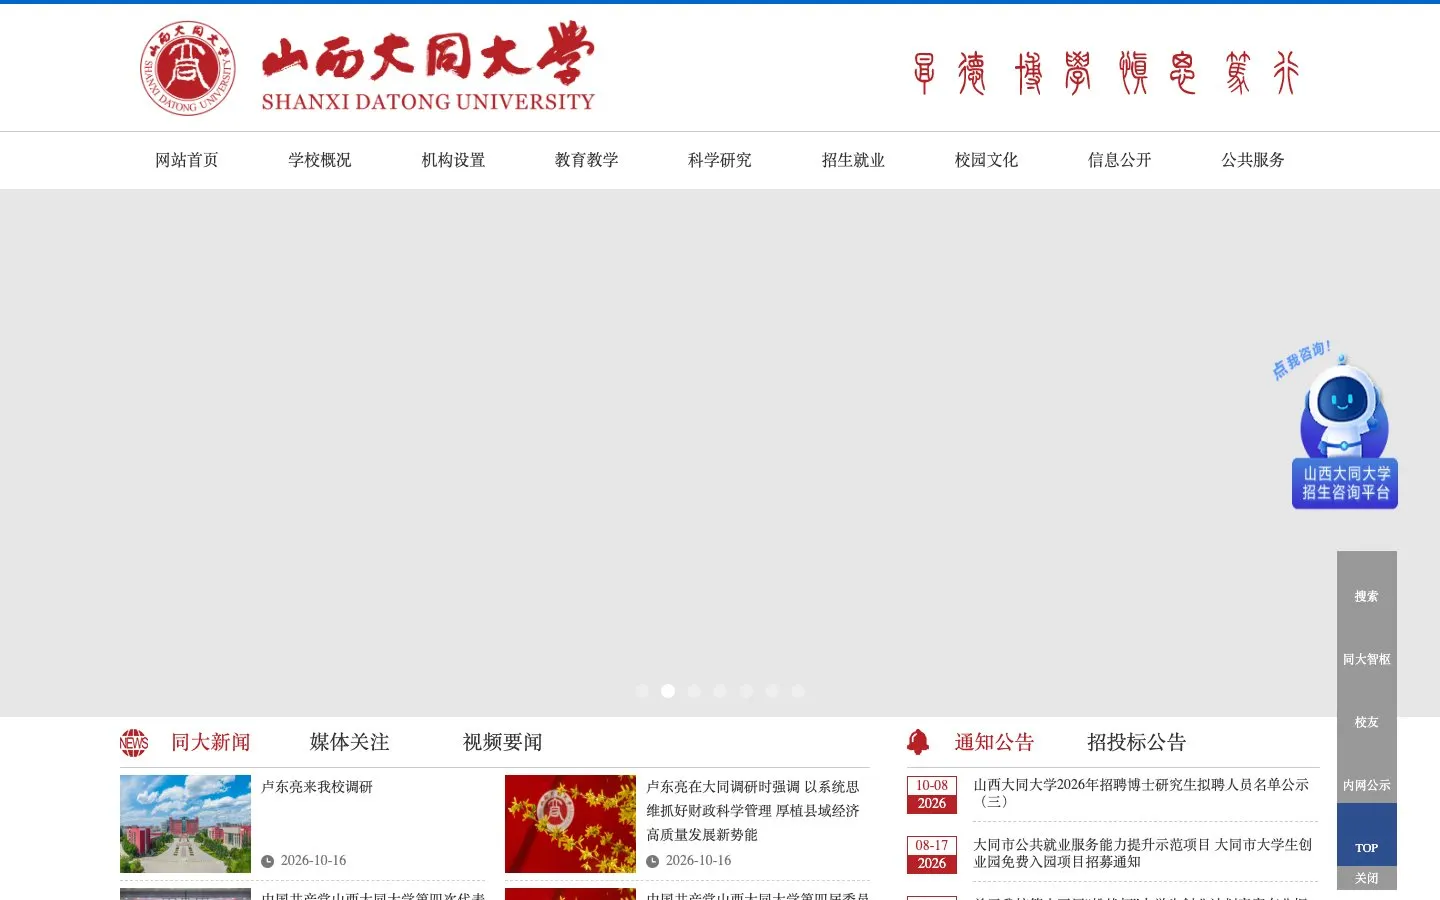Screen dimensions: 1440x900
Task: Switch to the 通知公告 tab
Action: point(994,742)
